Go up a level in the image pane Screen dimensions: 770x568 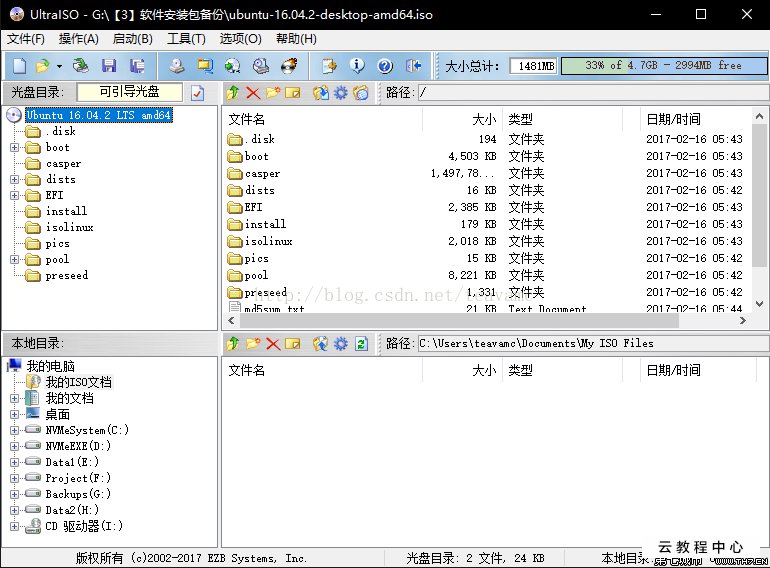pos(233,92)
